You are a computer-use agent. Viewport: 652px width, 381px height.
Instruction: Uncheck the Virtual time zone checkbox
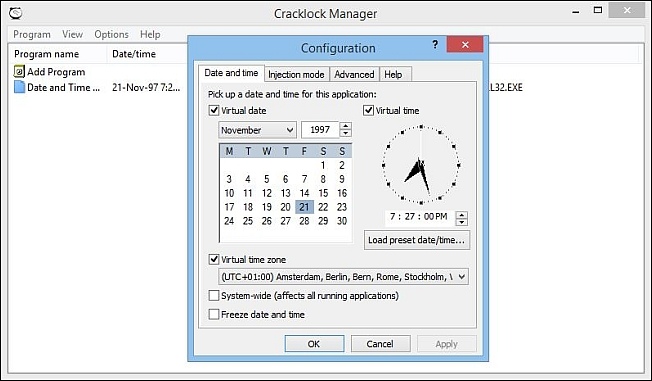tap(214, 260)
